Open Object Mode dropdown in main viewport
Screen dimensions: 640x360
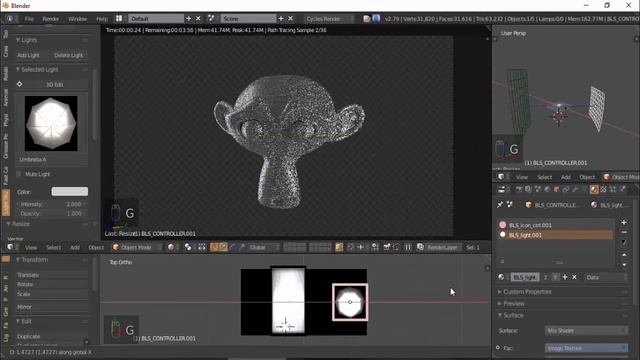point(136,247)
